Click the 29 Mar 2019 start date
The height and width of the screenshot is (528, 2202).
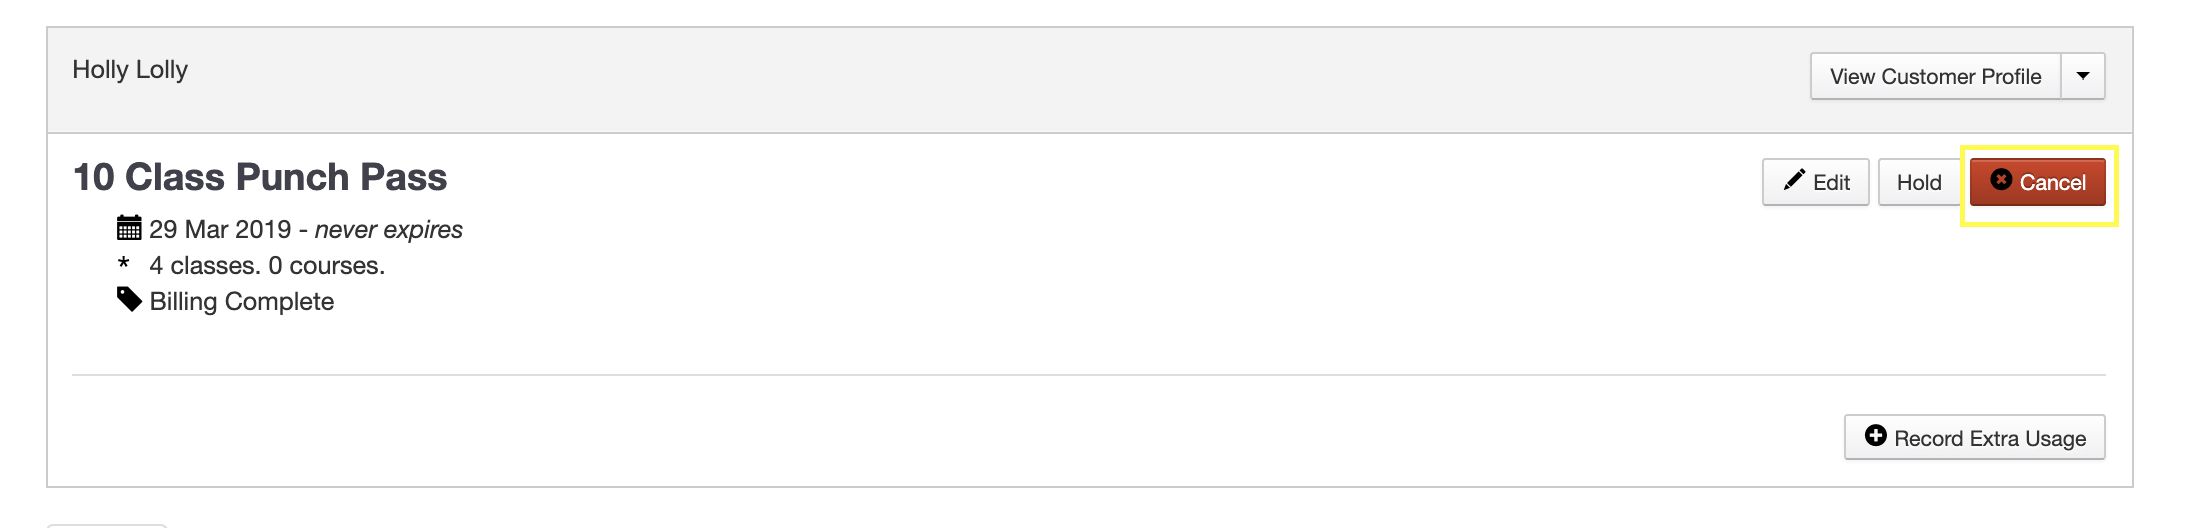[220, 229]
